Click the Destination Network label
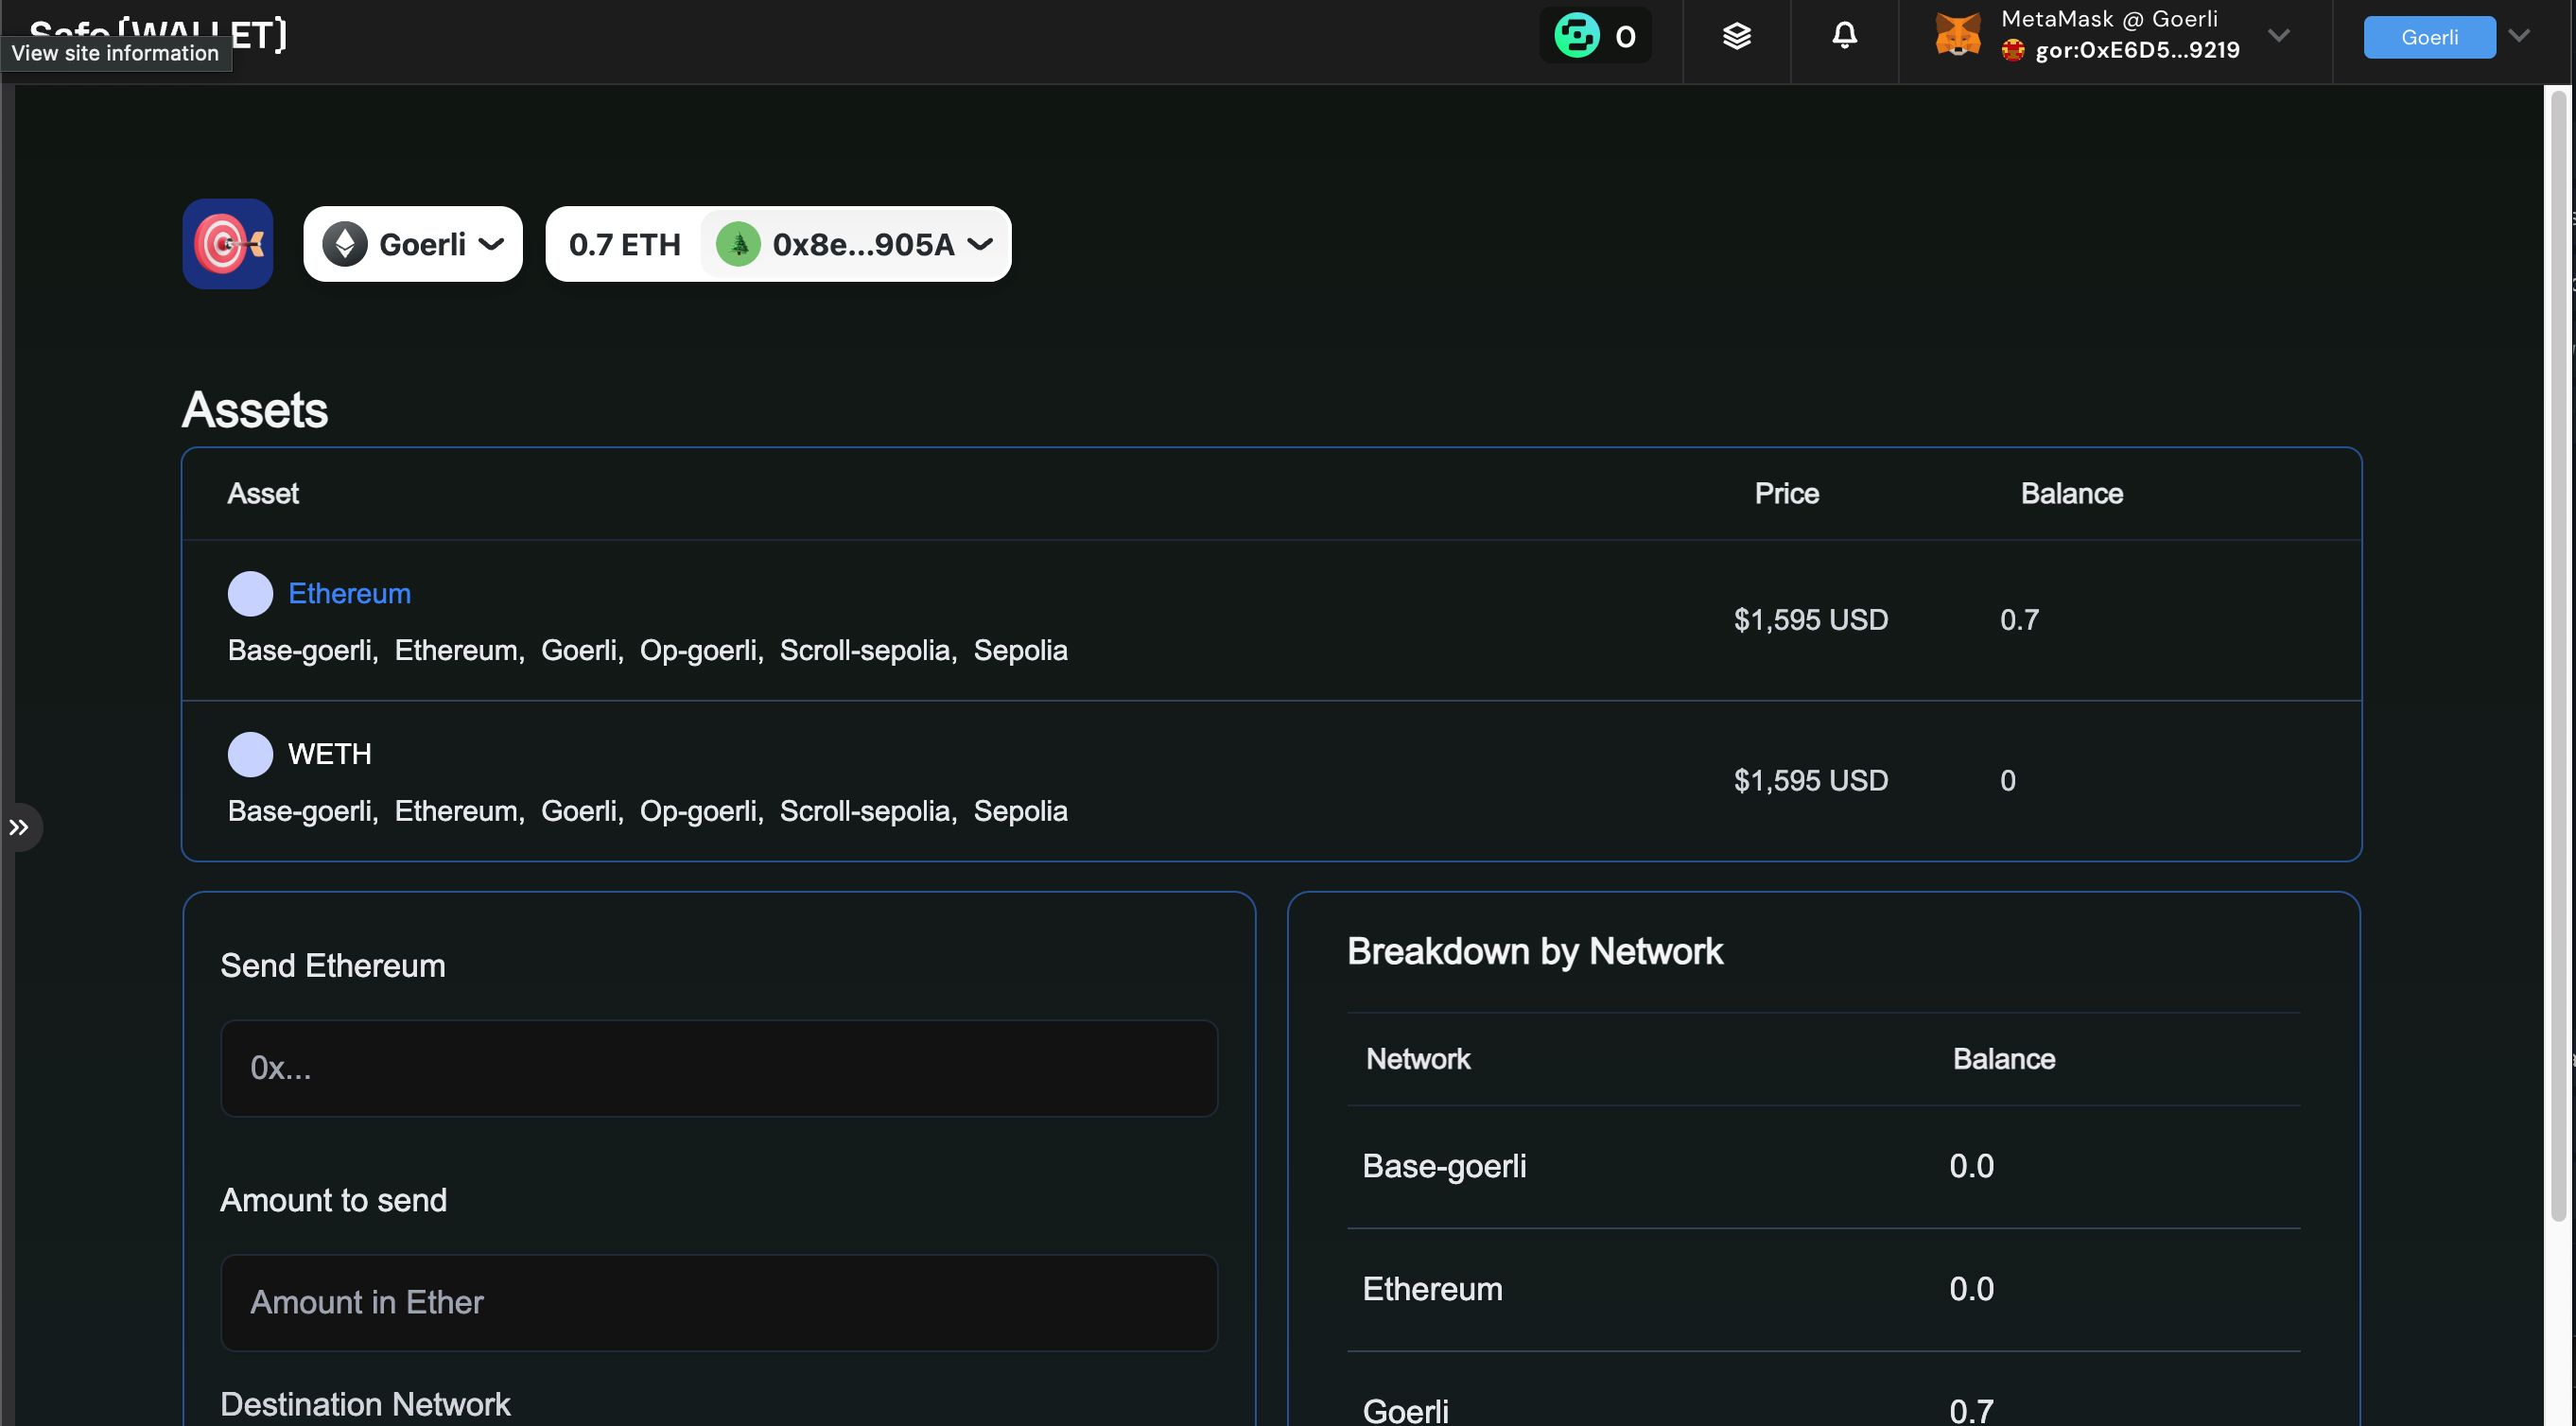The width and height of the screenshot is (2576, 1426). 365,1404
